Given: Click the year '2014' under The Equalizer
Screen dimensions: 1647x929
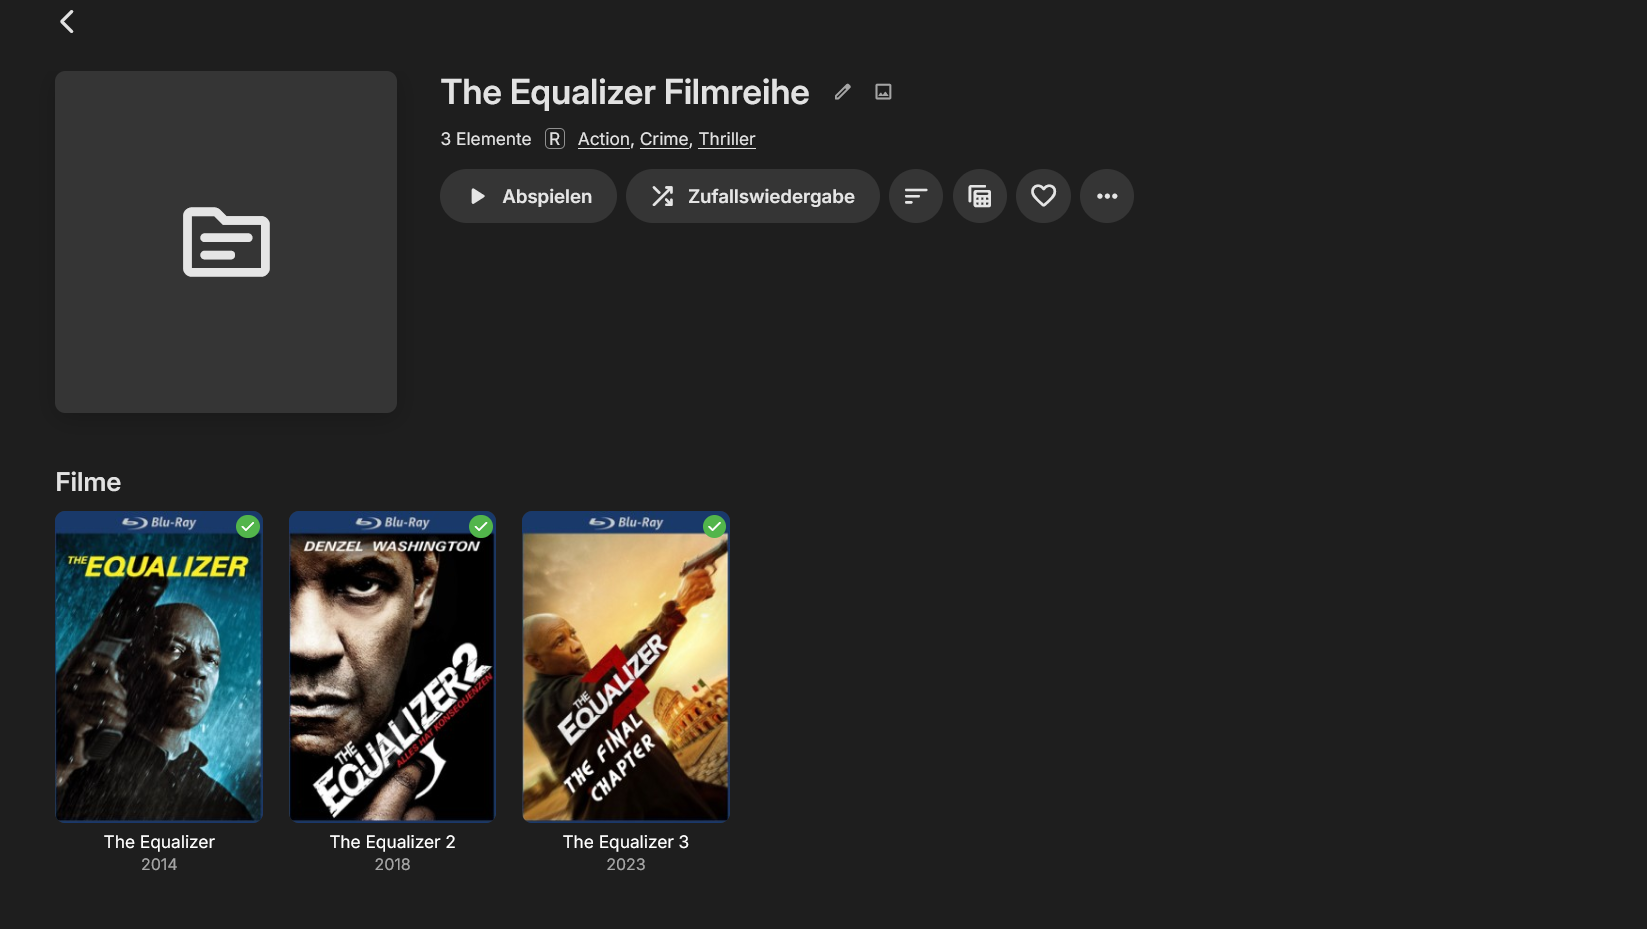Looking at the screenshot, I should coord(159,864).
